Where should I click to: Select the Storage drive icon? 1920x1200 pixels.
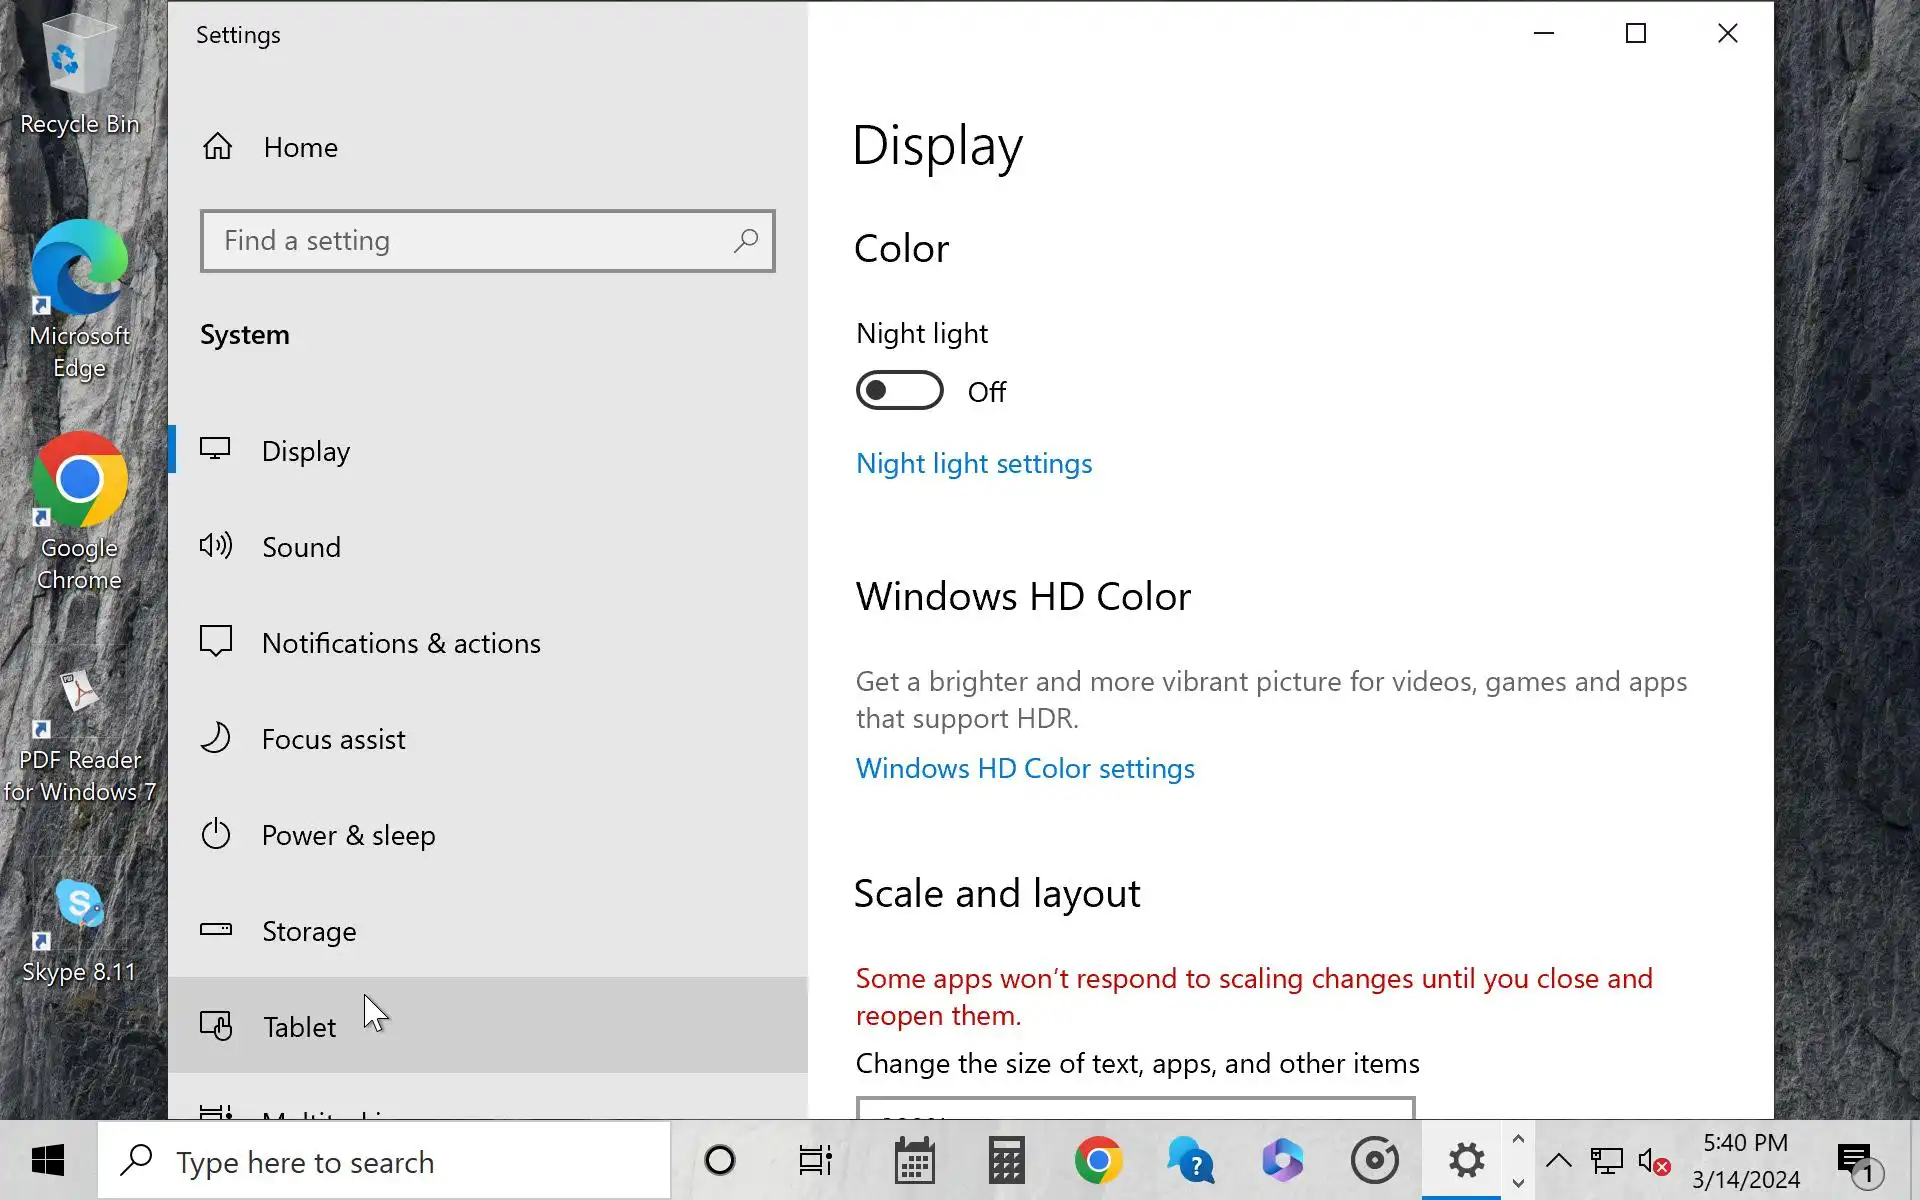click(216, 930)
